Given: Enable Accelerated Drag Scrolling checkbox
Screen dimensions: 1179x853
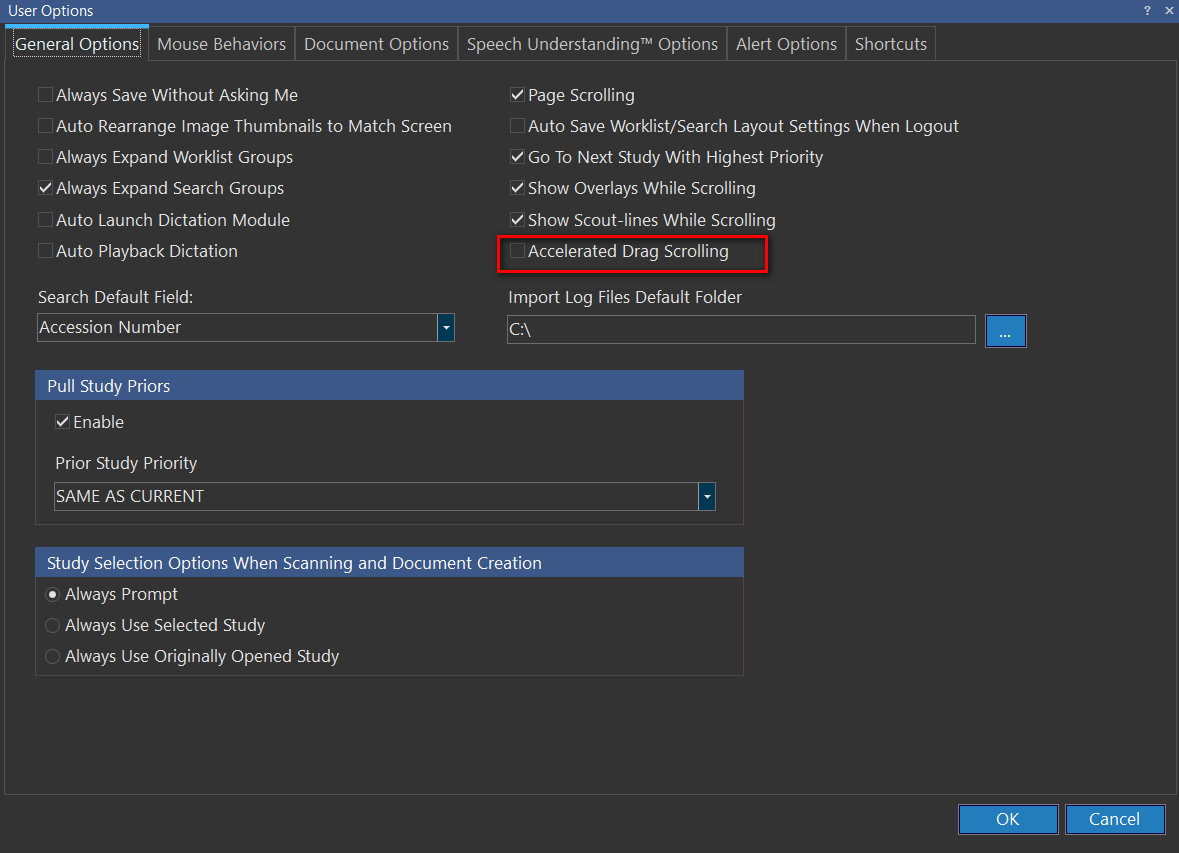Looking at the screenshot, I should coord(517,252).
